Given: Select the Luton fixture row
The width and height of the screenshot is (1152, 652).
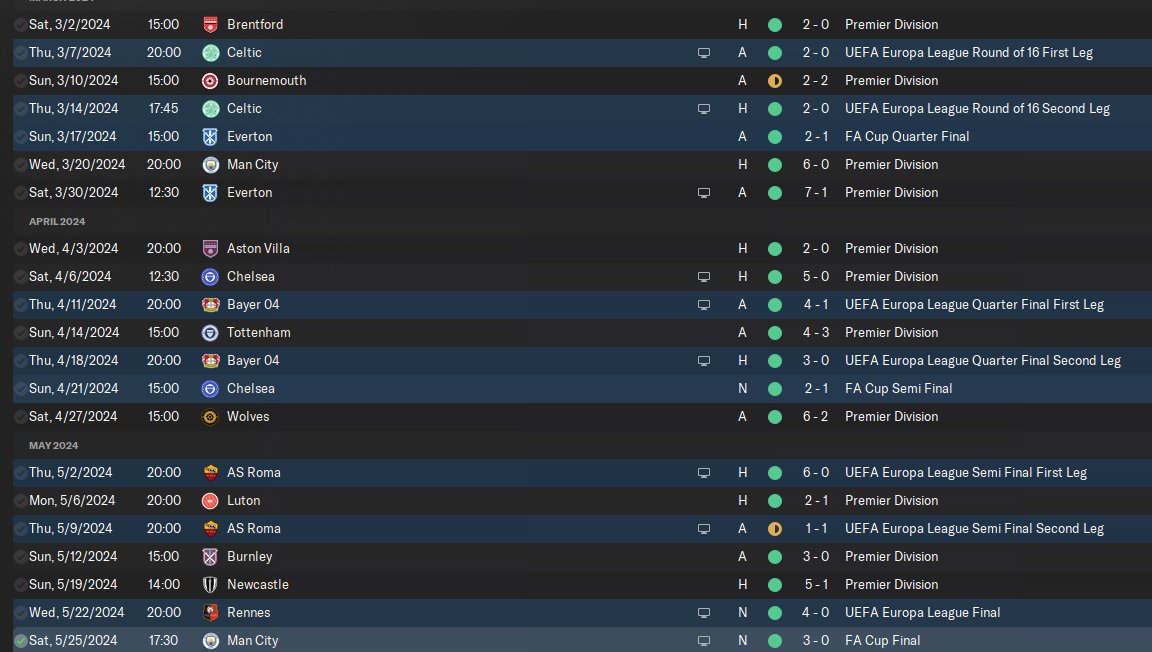Looking at the screenshot, I should 582,501.
